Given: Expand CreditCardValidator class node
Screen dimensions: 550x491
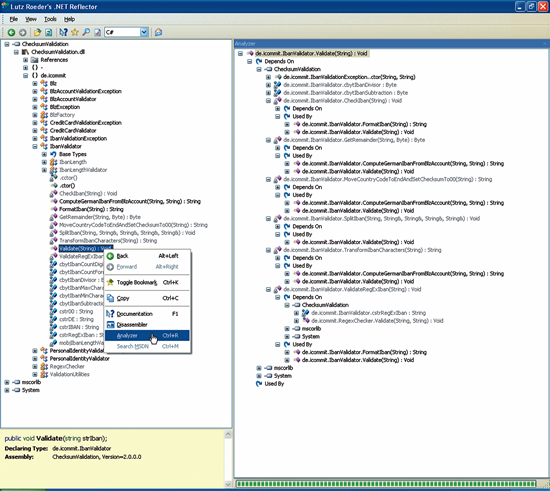Looking at the screenshot, I should [35, 130].
